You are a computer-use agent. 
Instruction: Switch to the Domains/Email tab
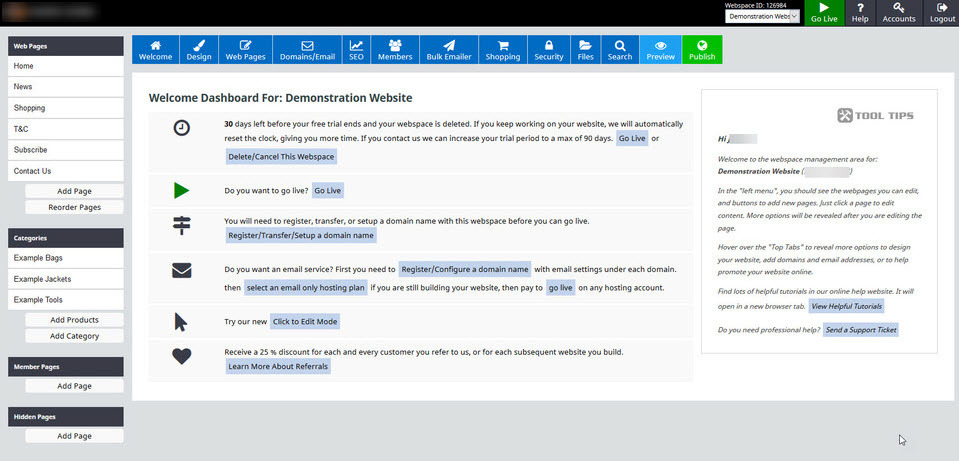[x=307, y=50]
